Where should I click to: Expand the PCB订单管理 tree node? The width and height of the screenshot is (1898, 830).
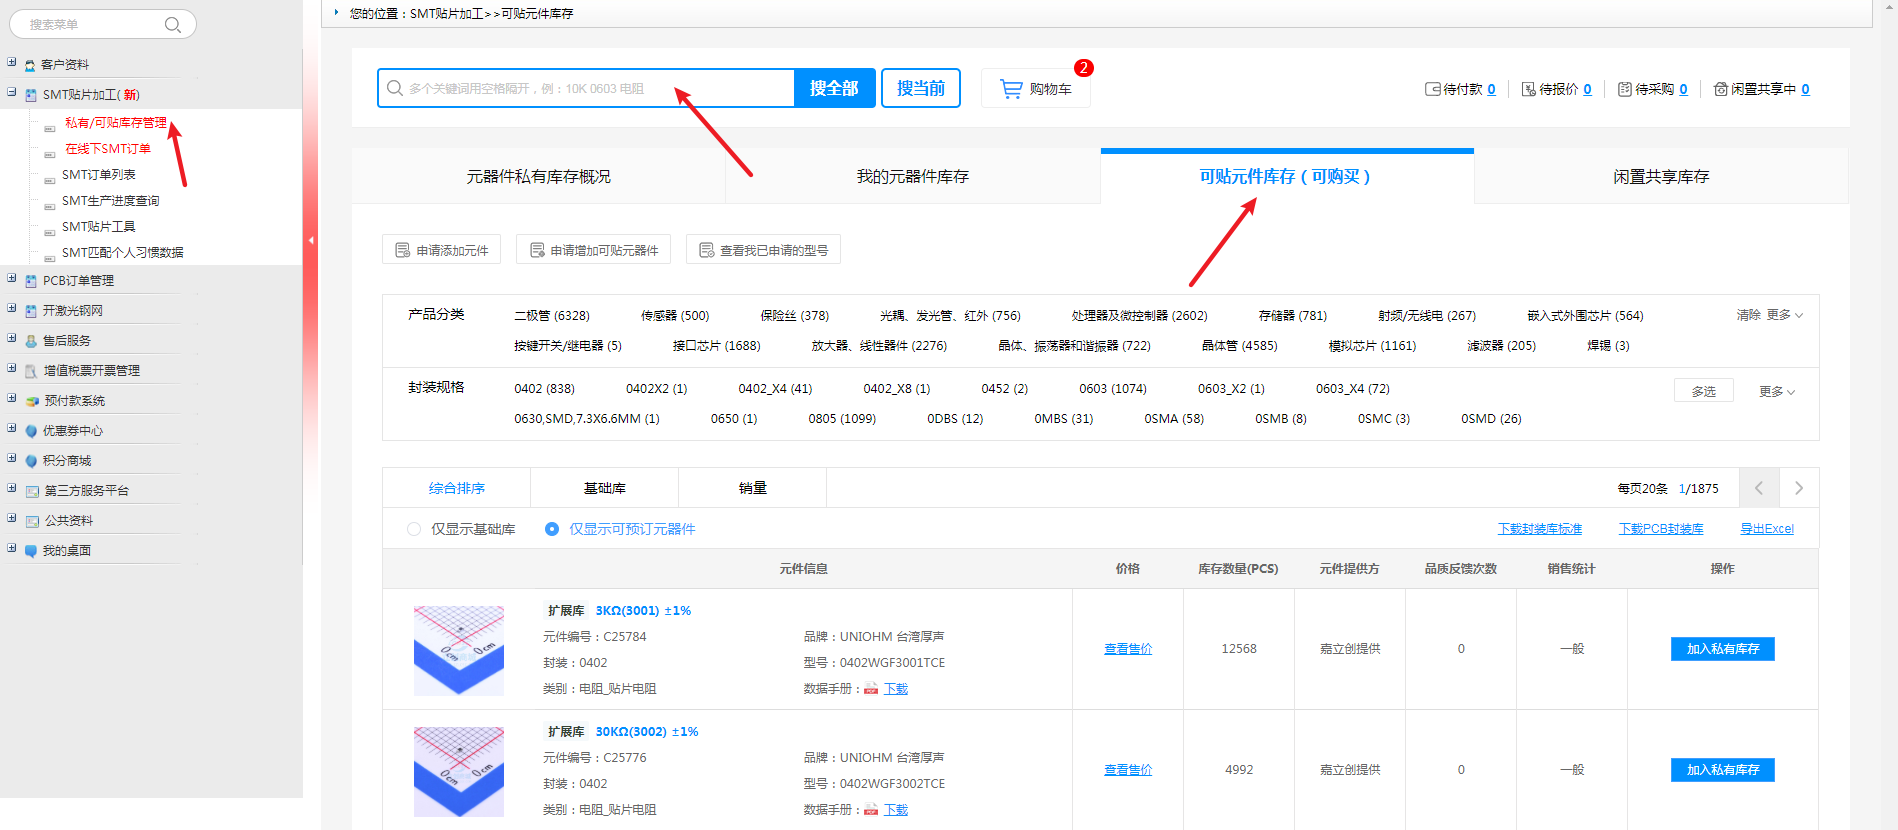coord(12,279)
